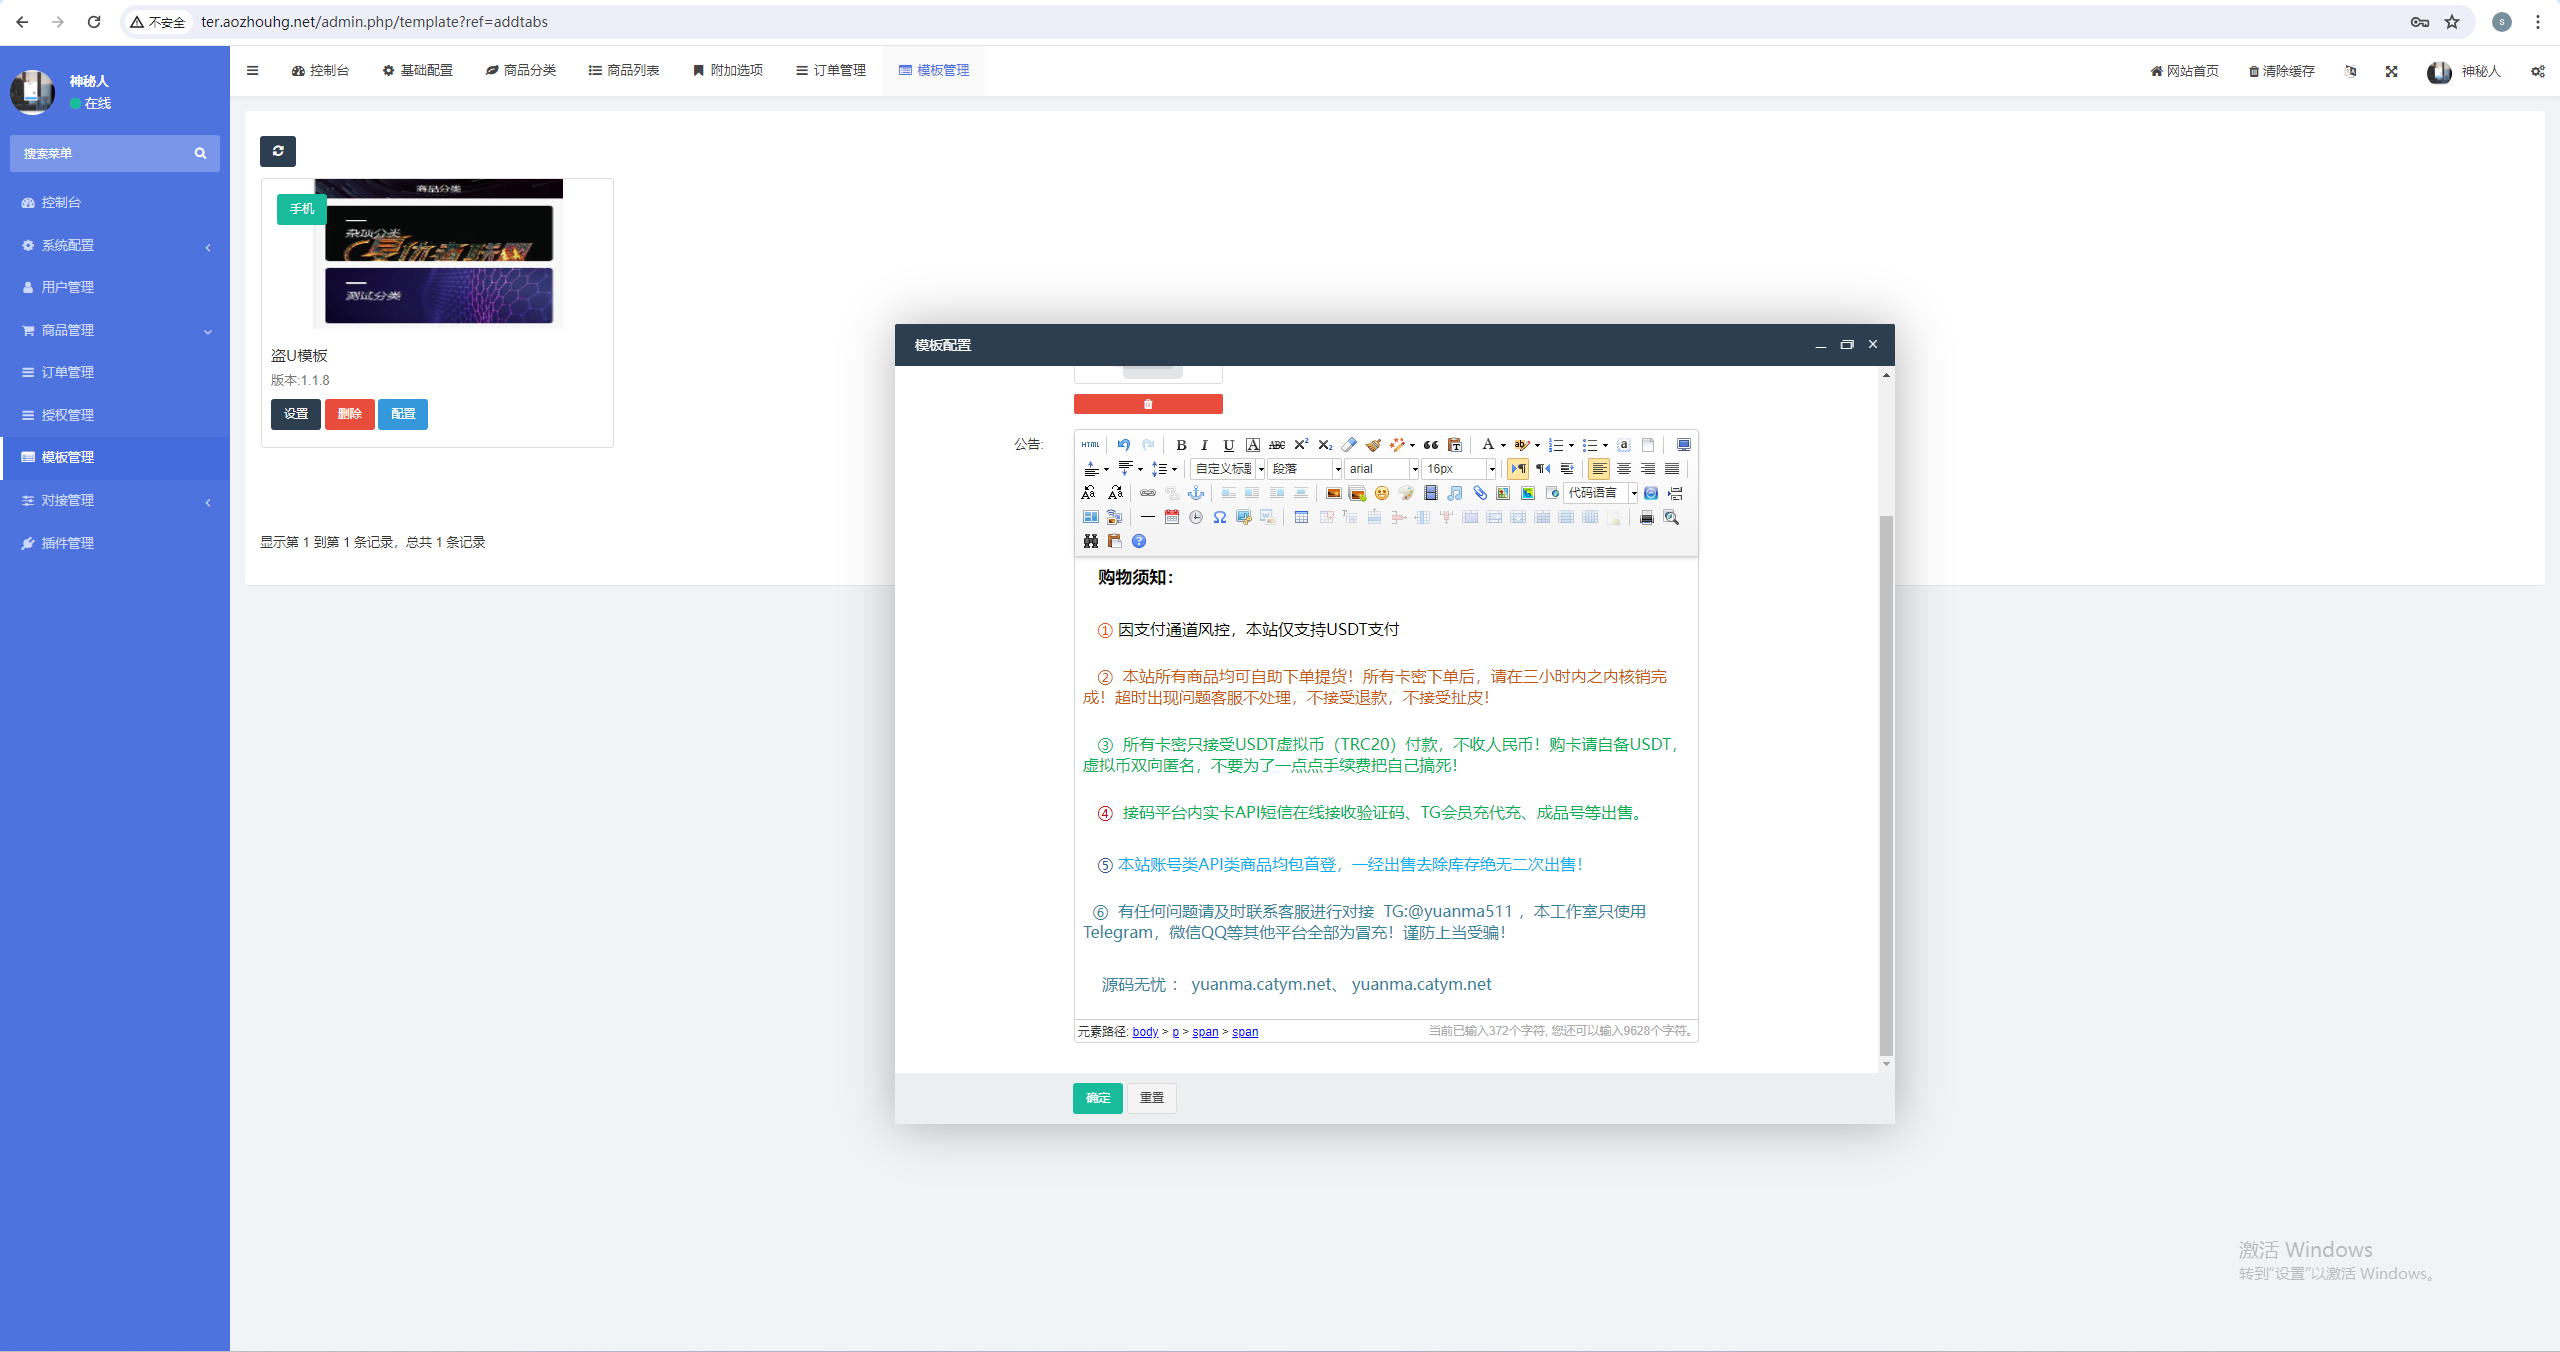
Task: Open font color picker dropdown arrow
Action: pos(1503,446)
